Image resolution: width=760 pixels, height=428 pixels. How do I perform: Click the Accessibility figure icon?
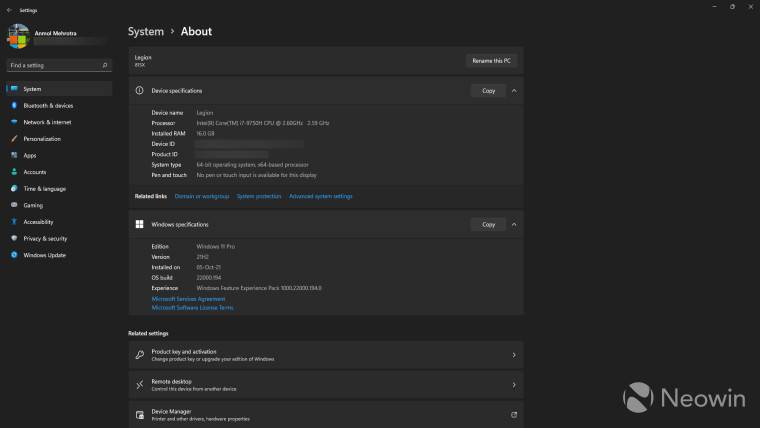click(14, 222)
